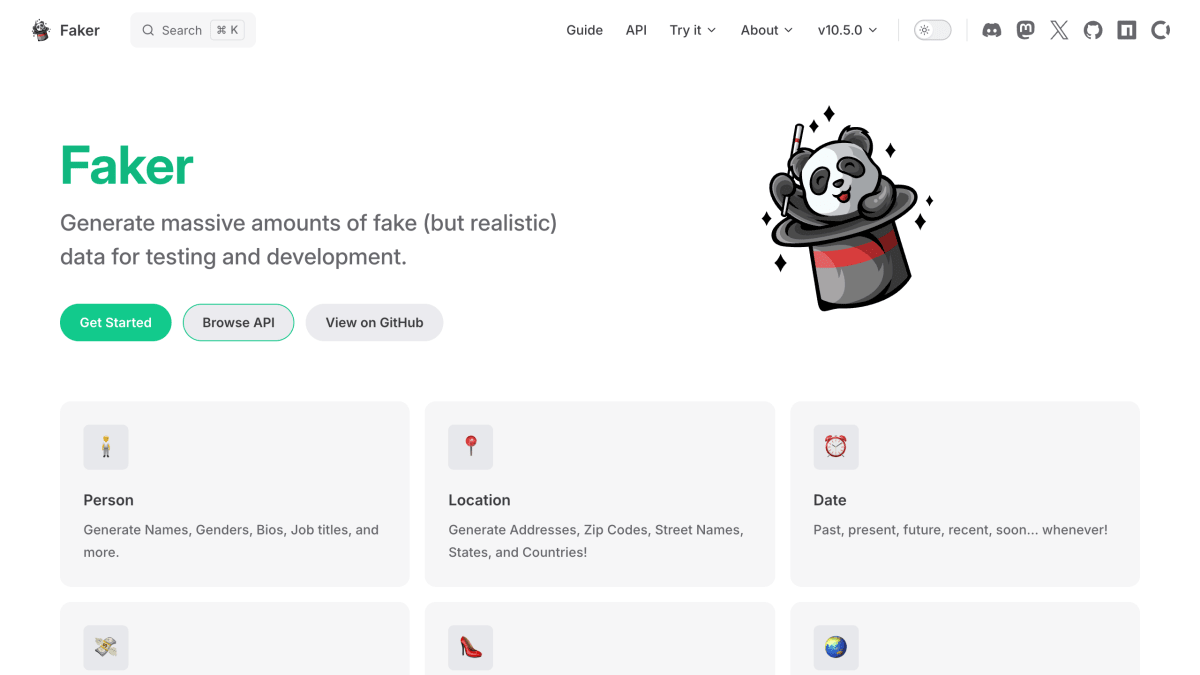This screenshot has height=675, width=1200.
Task: Click the Date alarm clock icon
Action: [836, 447]
